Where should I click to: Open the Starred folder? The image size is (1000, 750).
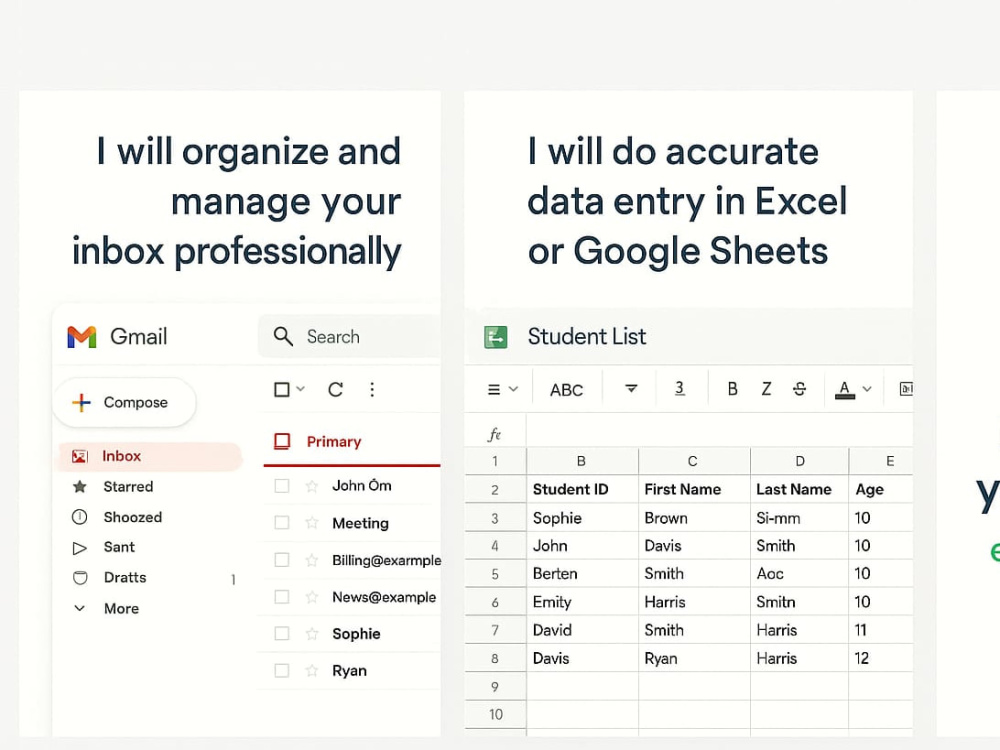click(128, 487)
